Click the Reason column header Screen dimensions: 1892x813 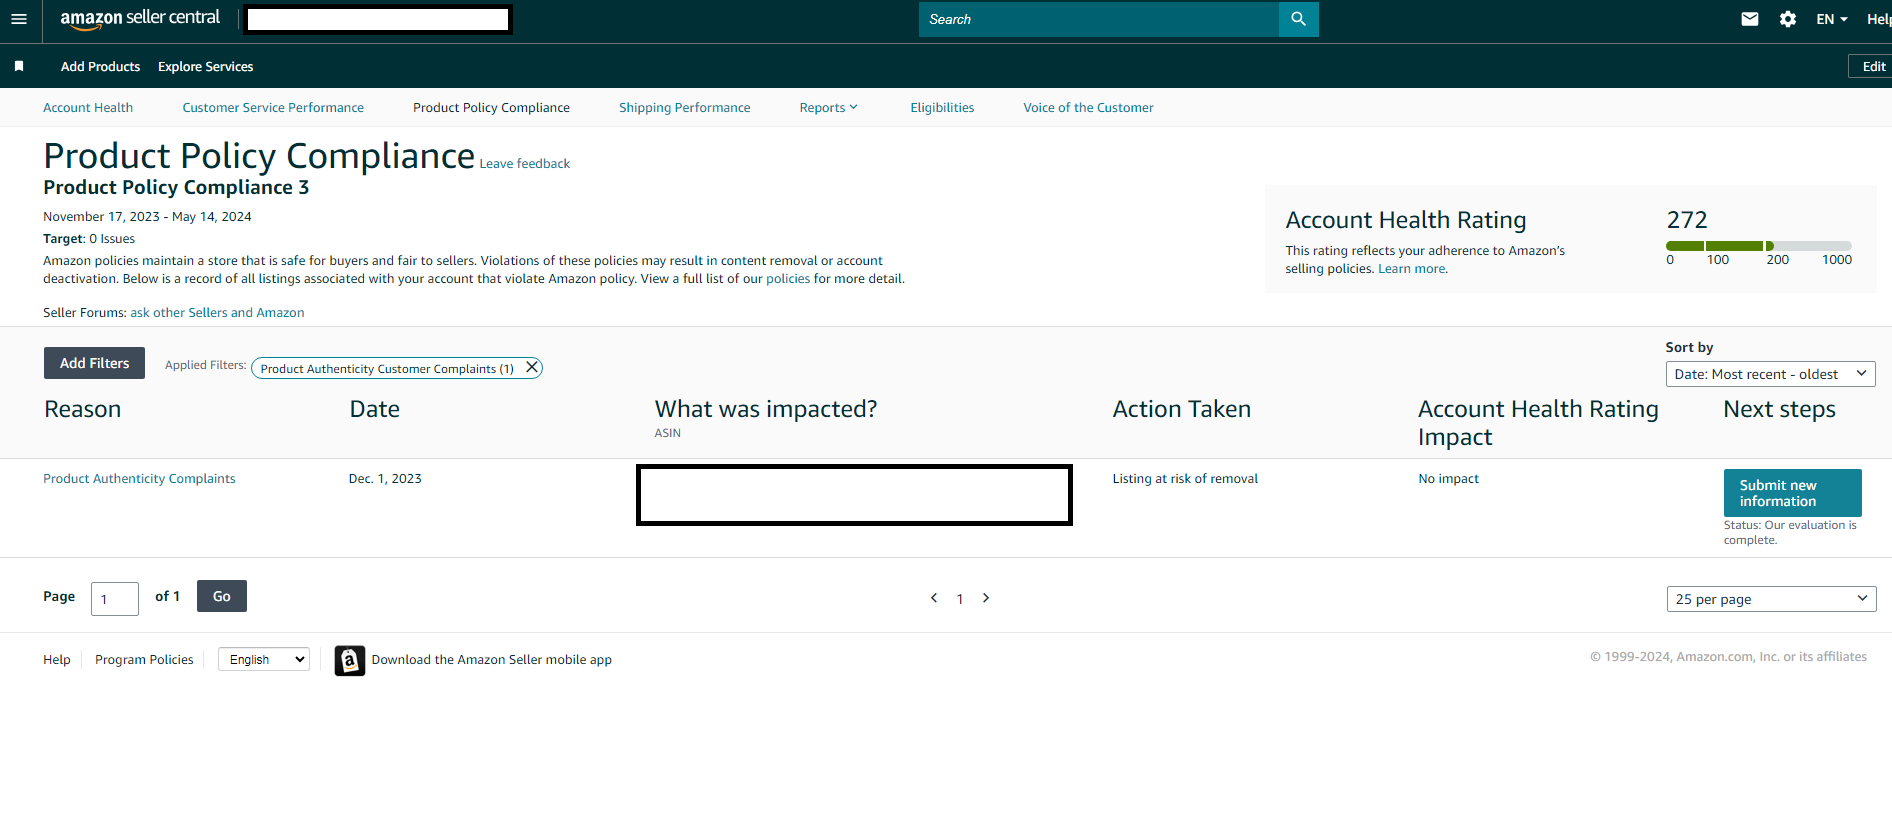point(83,409)
